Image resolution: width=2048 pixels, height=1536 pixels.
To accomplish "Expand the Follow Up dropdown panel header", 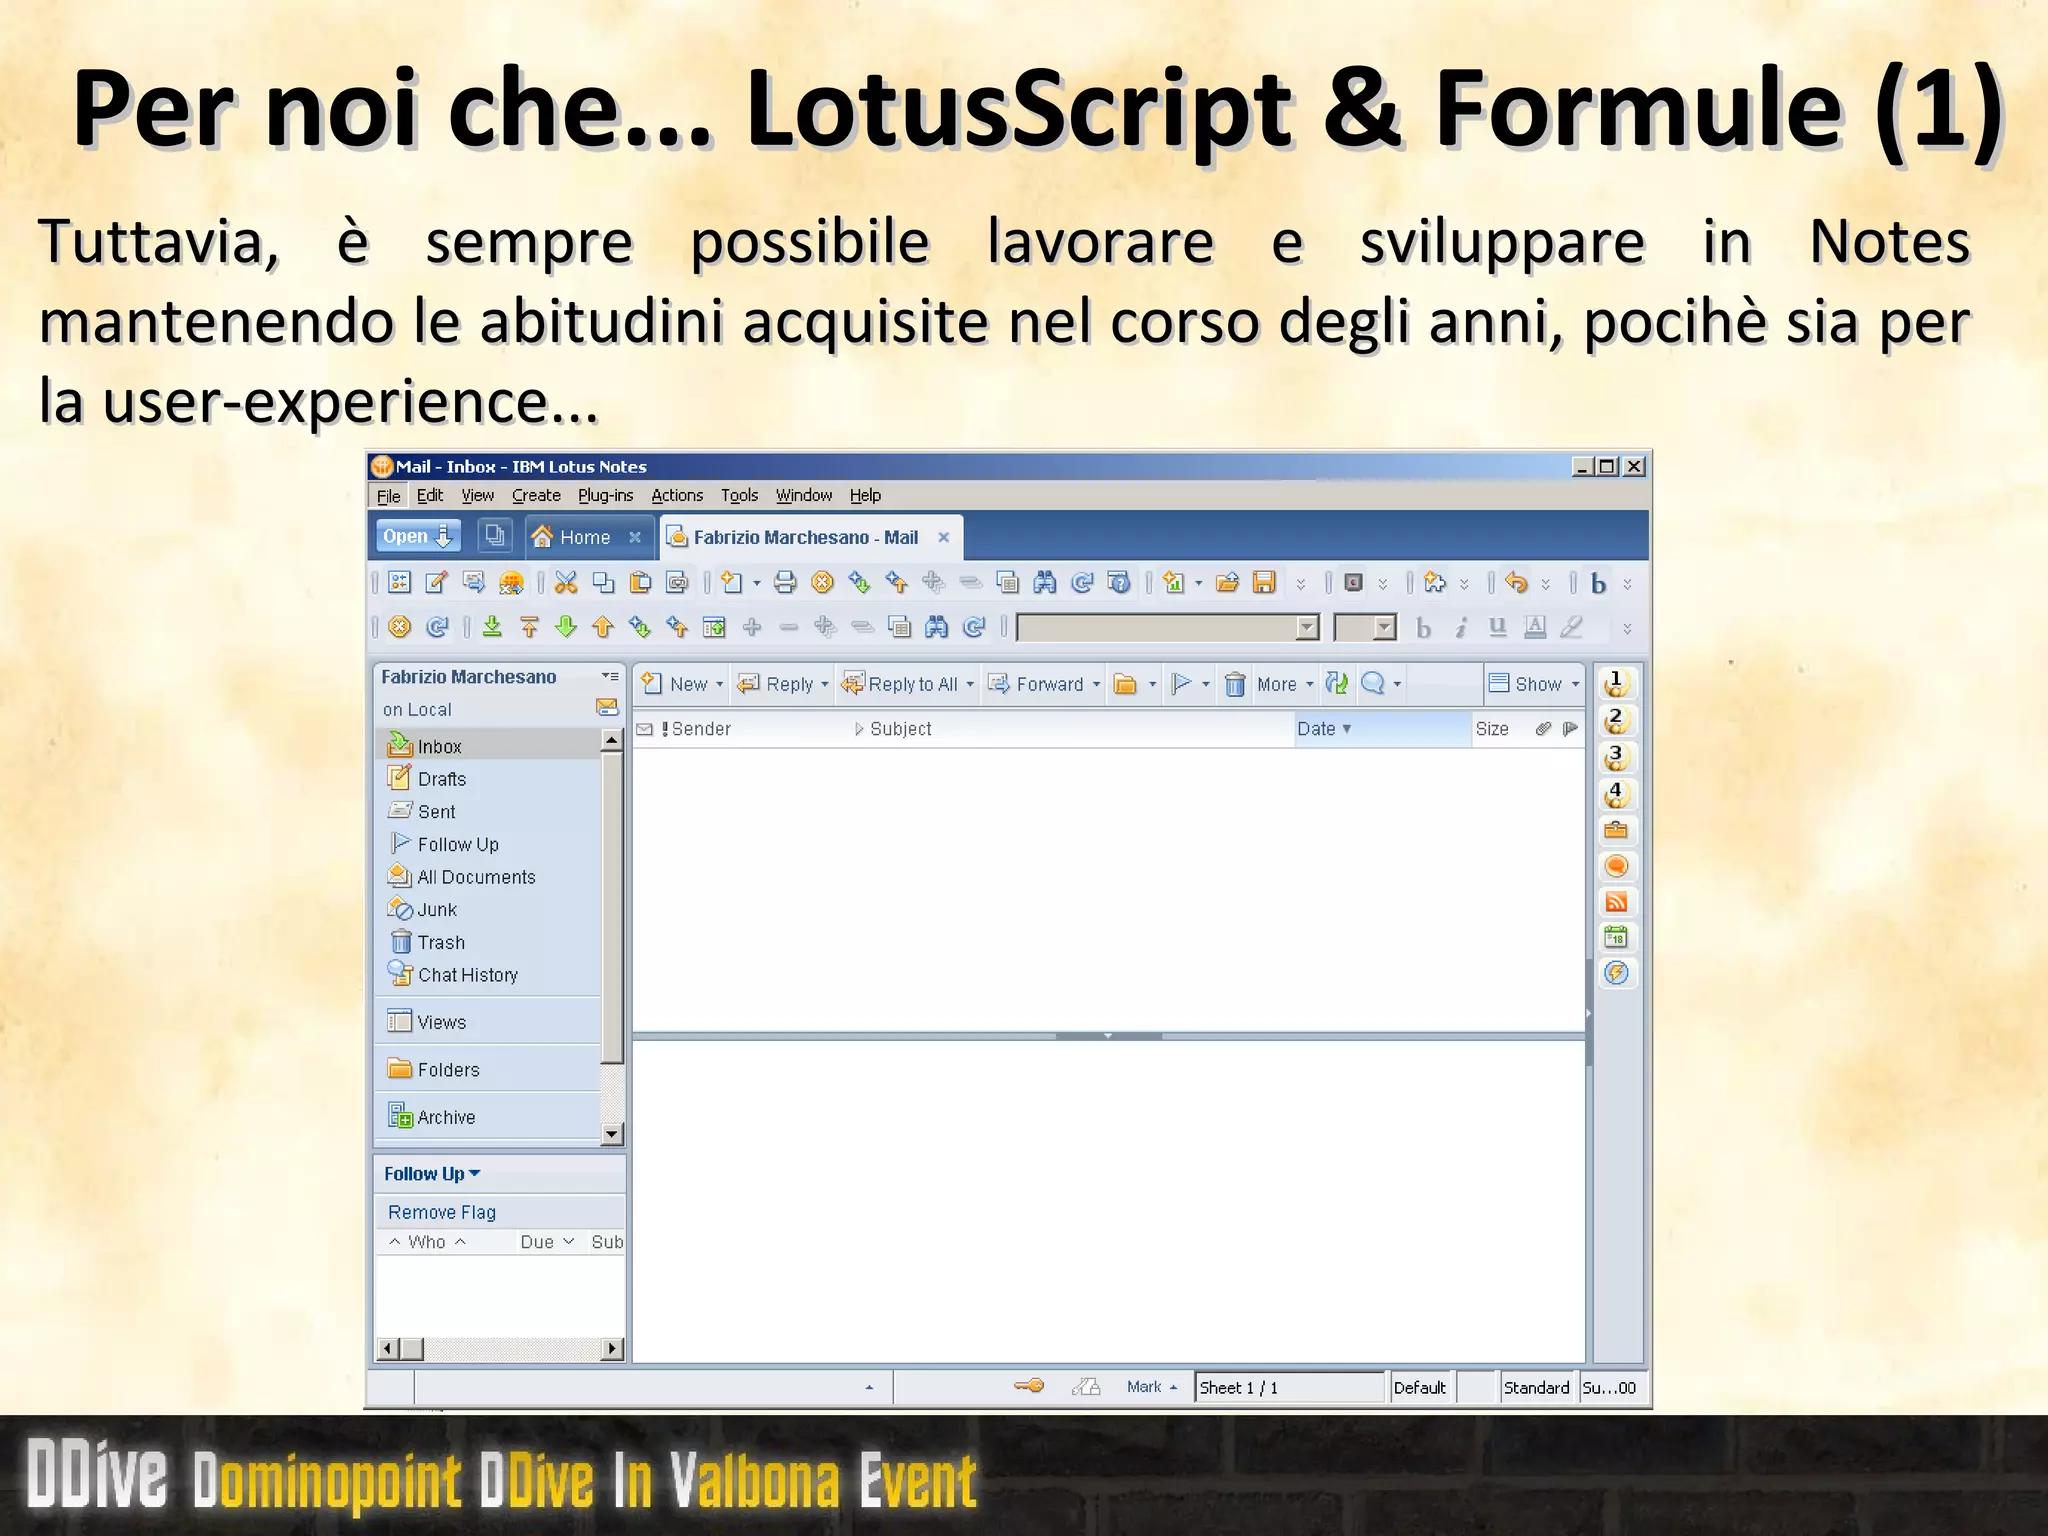I will pyautogui.click(x=432, y=1174).
